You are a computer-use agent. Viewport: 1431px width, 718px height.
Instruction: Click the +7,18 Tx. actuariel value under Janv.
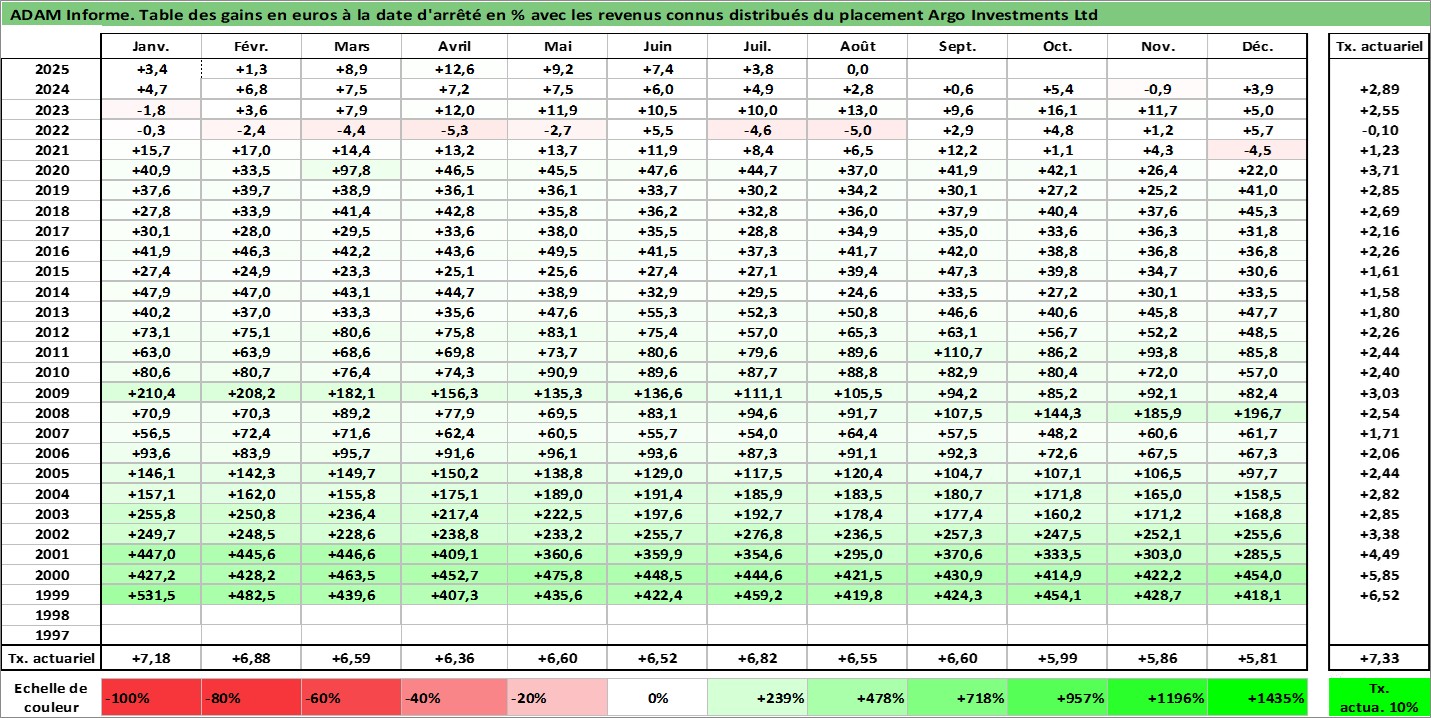click(152, 658)
